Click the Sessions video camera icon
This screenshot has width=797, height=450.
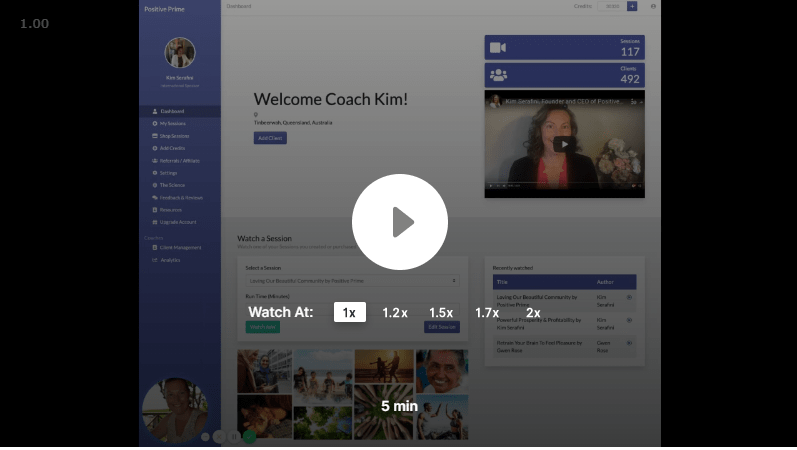(498, 48)
